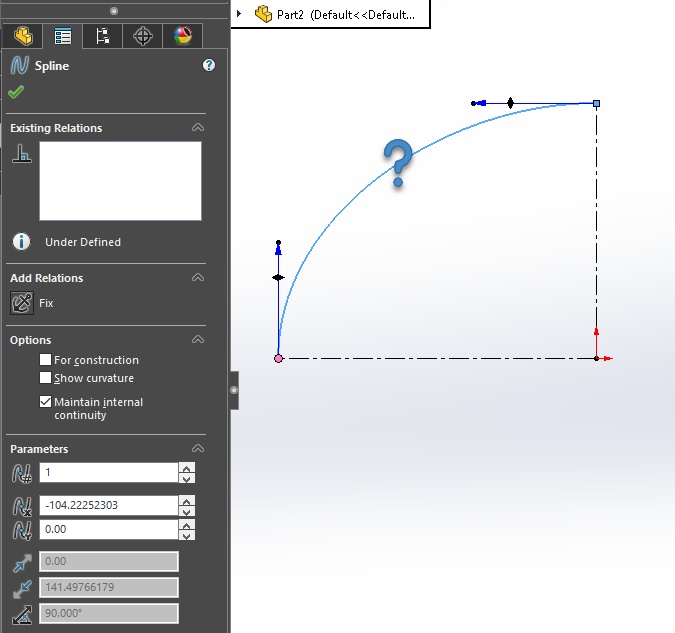Click the X coordinate field -104.22252303
This screenshot has width=675, height=633.
click(x=108, y=505)
